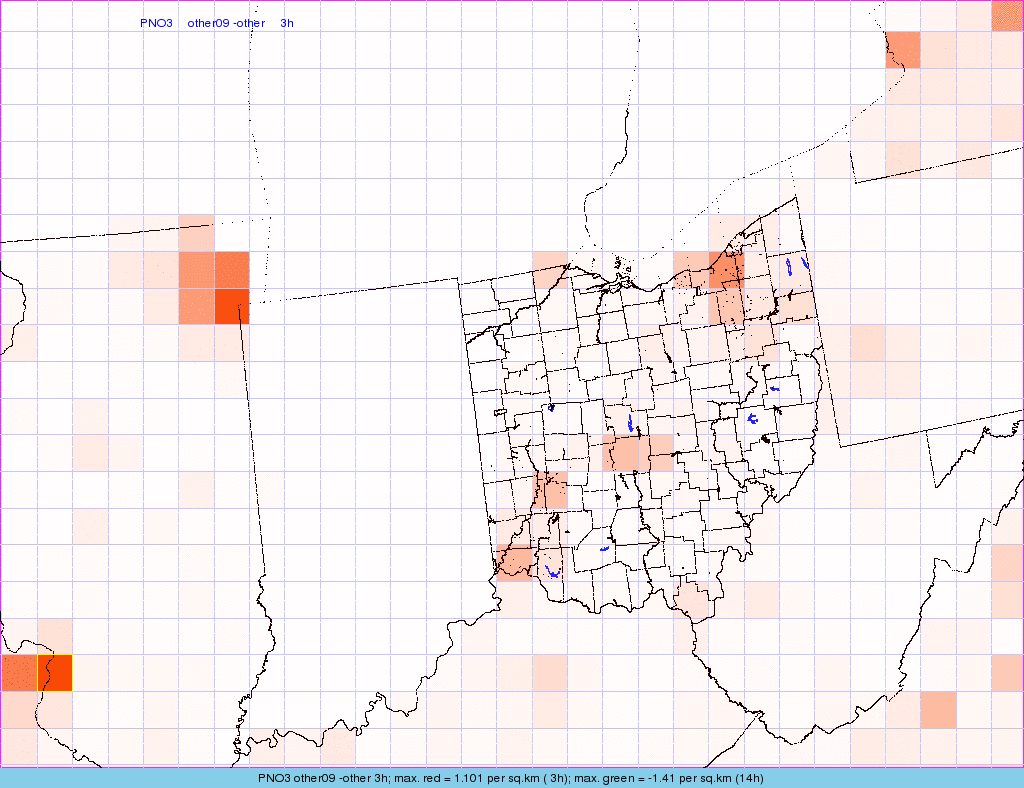
Task: Click the yellow-outlined red cell at bottom-left
Action: (55, 673)
